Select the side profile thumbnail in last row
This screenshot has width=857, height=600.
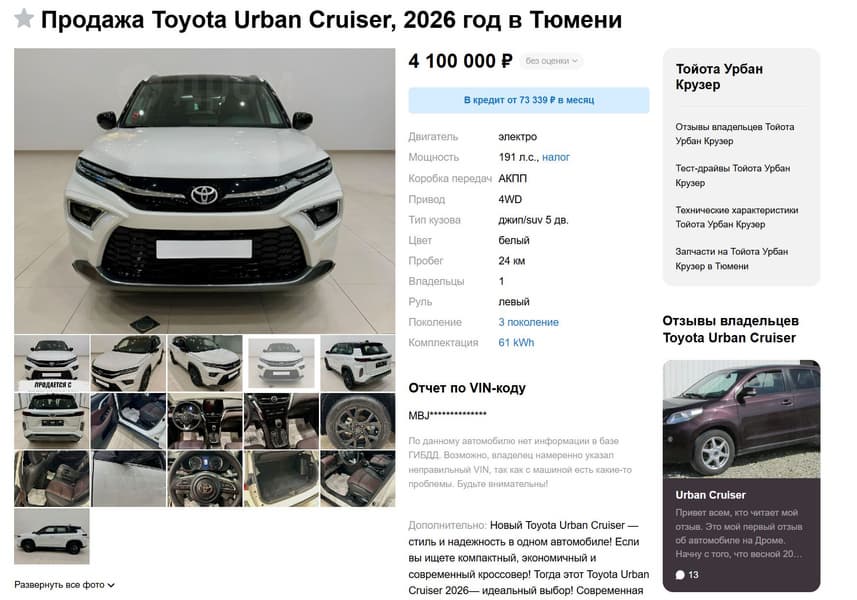[x=51, y=536]
